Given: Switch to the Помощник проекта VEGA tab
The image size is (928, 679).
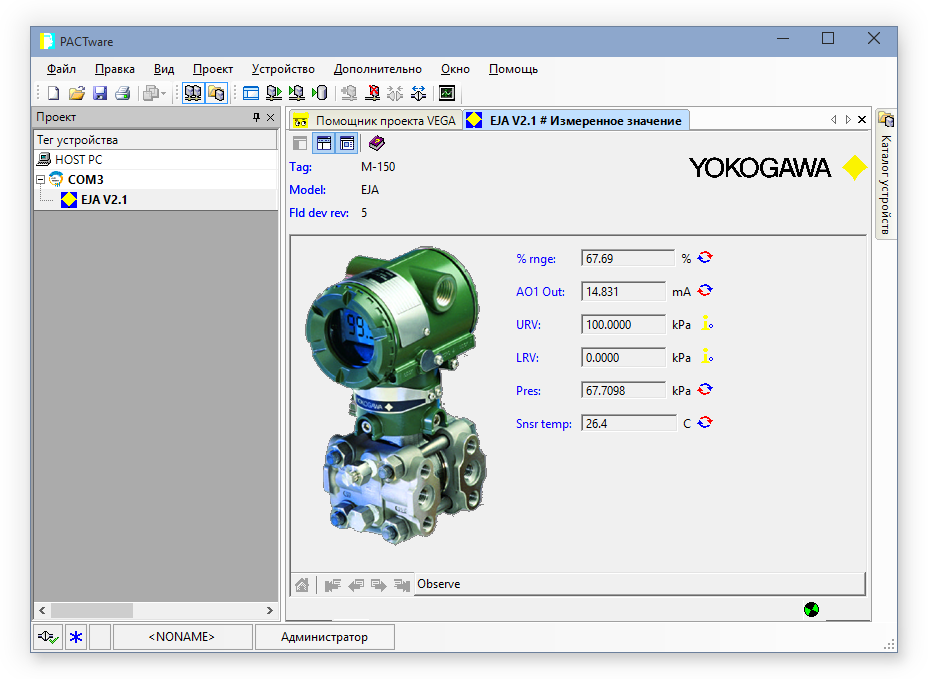Looking at the screenshot, I should pyautogui.click(x=375, y=120).
